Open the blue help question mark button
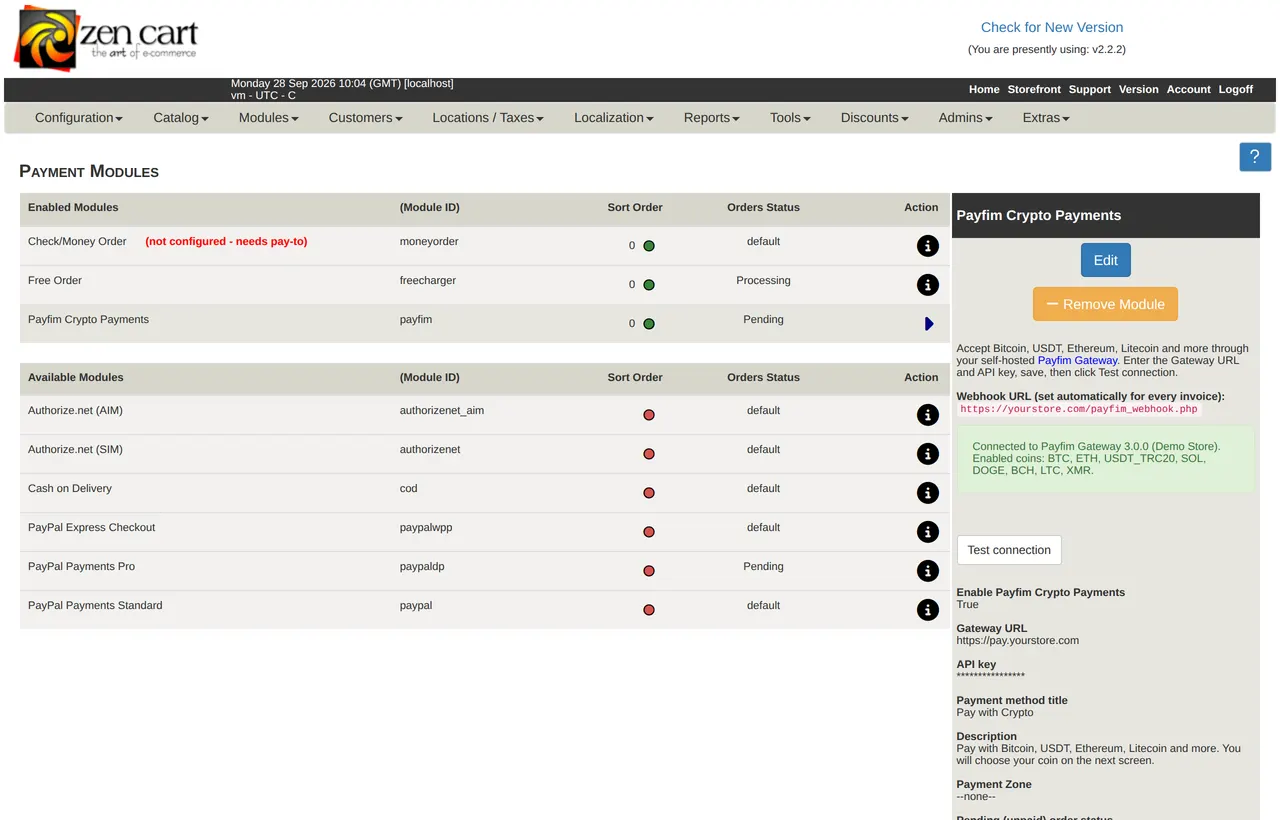The height and width of the screenshot is (820, 1280). tap(1255, 157)
